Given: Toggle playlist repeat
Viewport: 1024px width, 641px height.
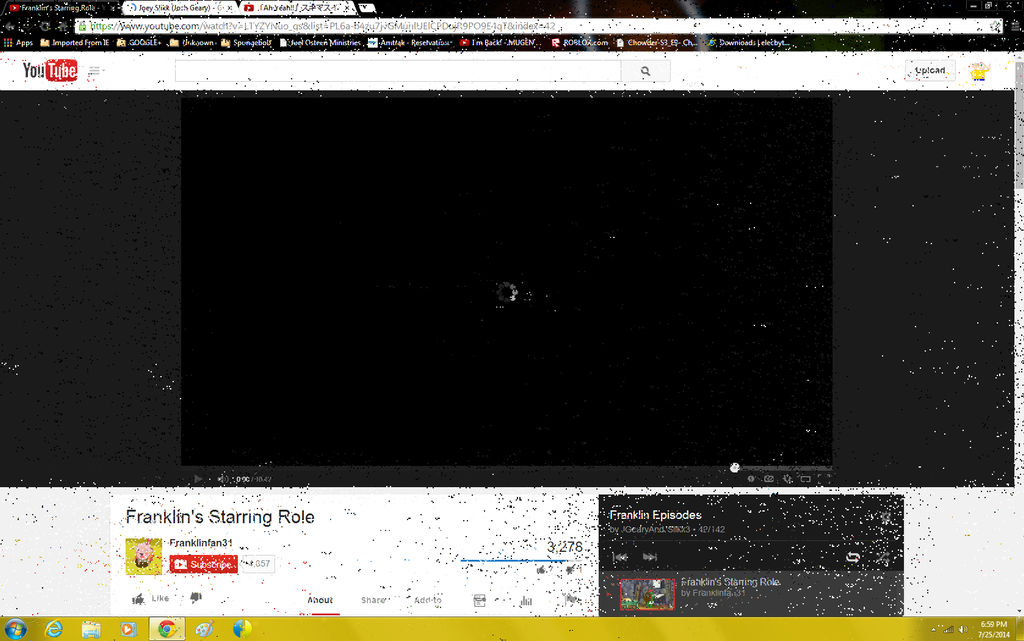Looking at the screenshot, I should (853, 557).
